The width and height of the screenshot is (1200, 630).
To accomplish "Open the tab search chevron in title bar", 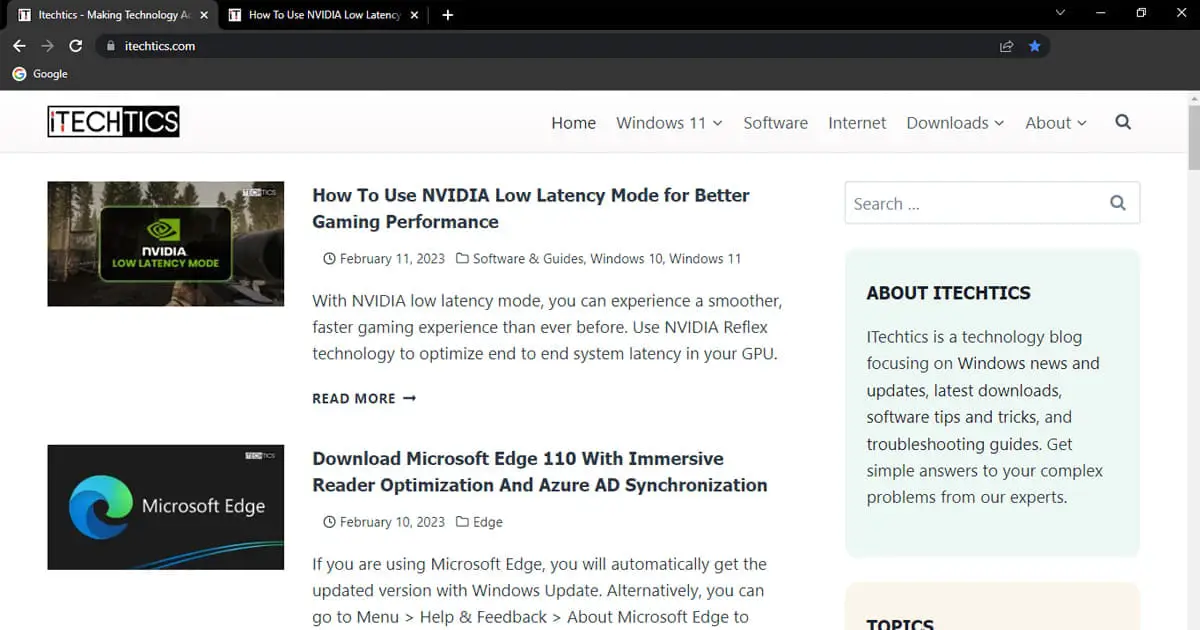I will pyautogui.click(x=1061, y=13).
